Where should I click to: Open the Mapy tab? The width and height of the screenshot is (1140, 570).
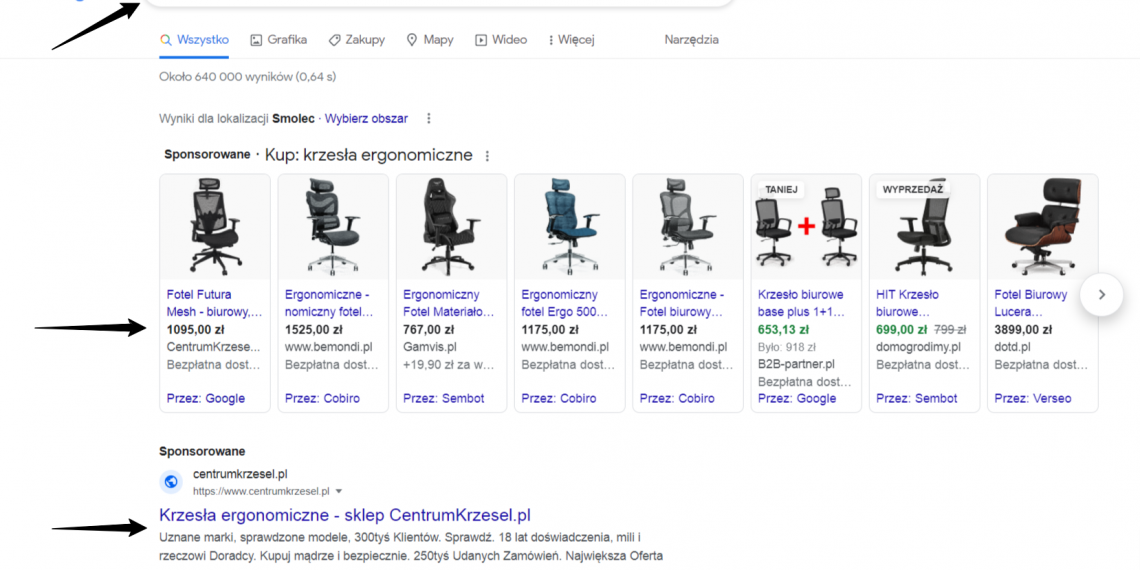tap(429, 40)
